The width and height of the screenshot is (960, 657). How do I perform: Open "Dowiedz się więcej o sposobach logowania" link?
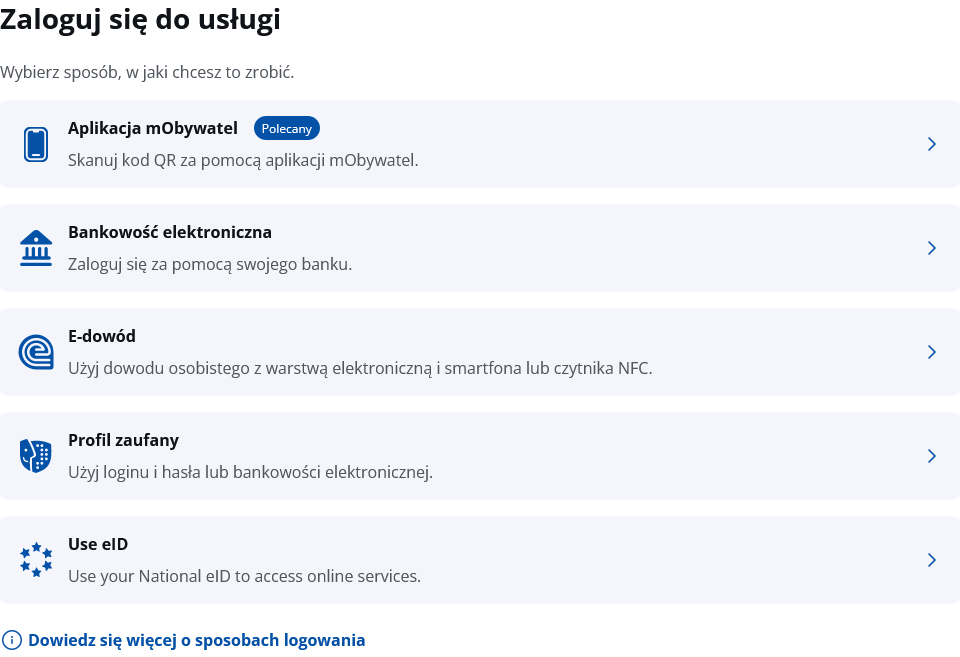click(x=197, y=640)
